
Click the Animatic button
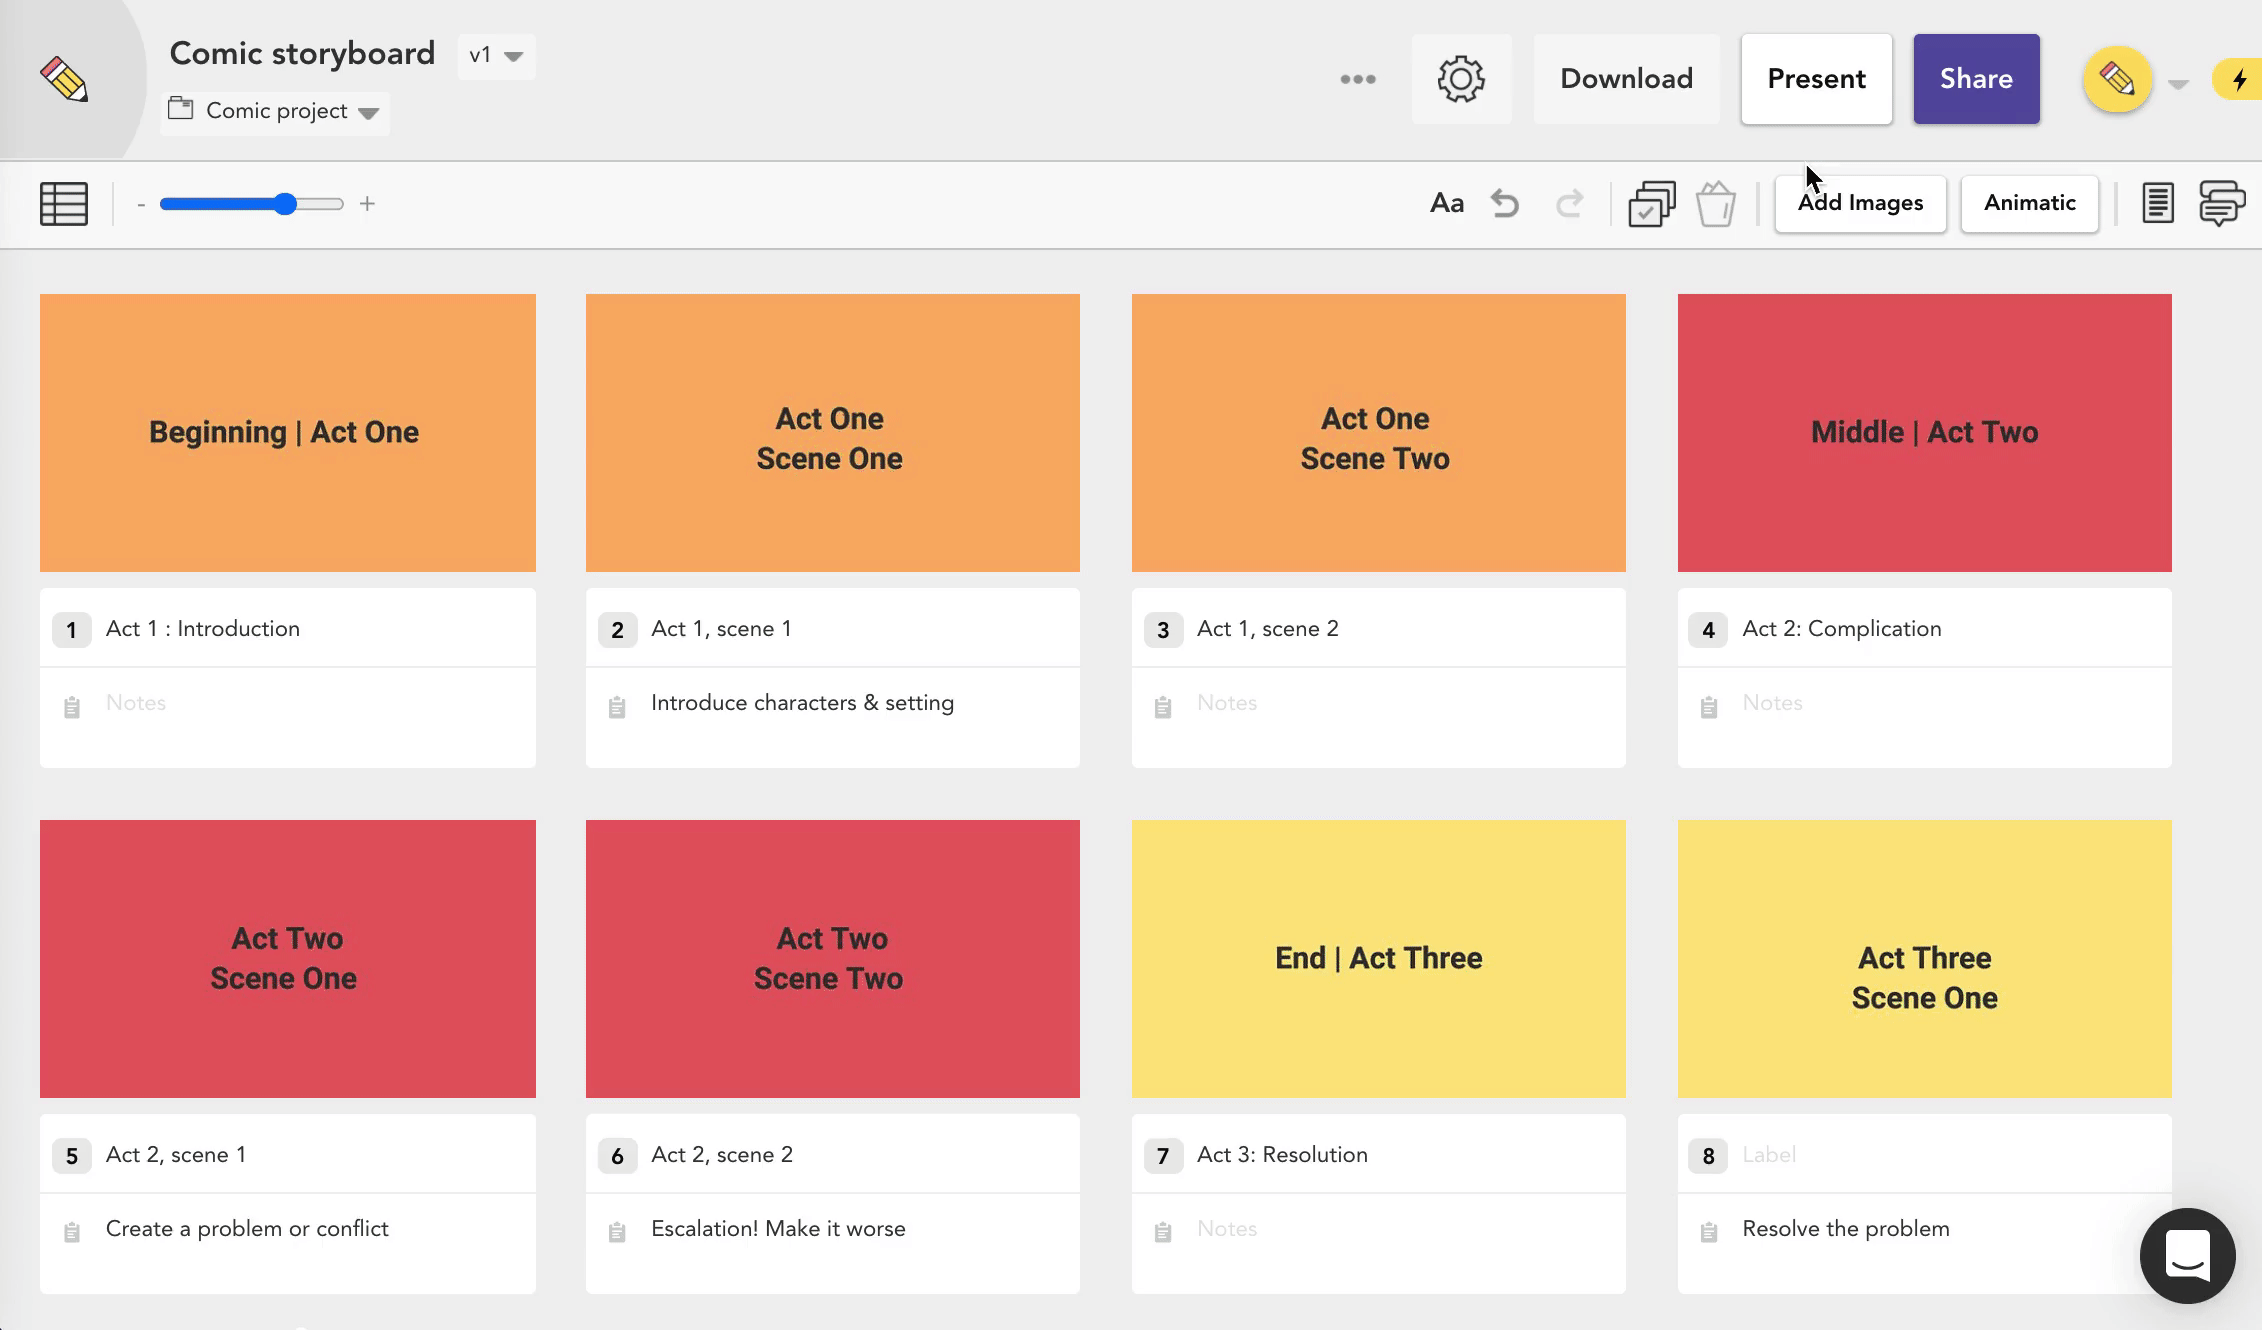click(x=2029, y=204)
